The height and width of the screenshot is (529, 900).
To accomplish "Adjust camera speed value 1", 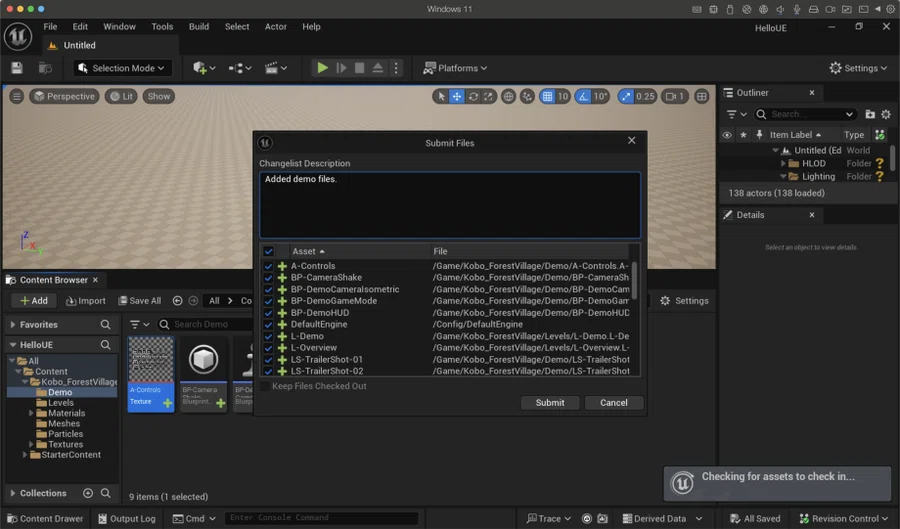I will tap(675, 96).
